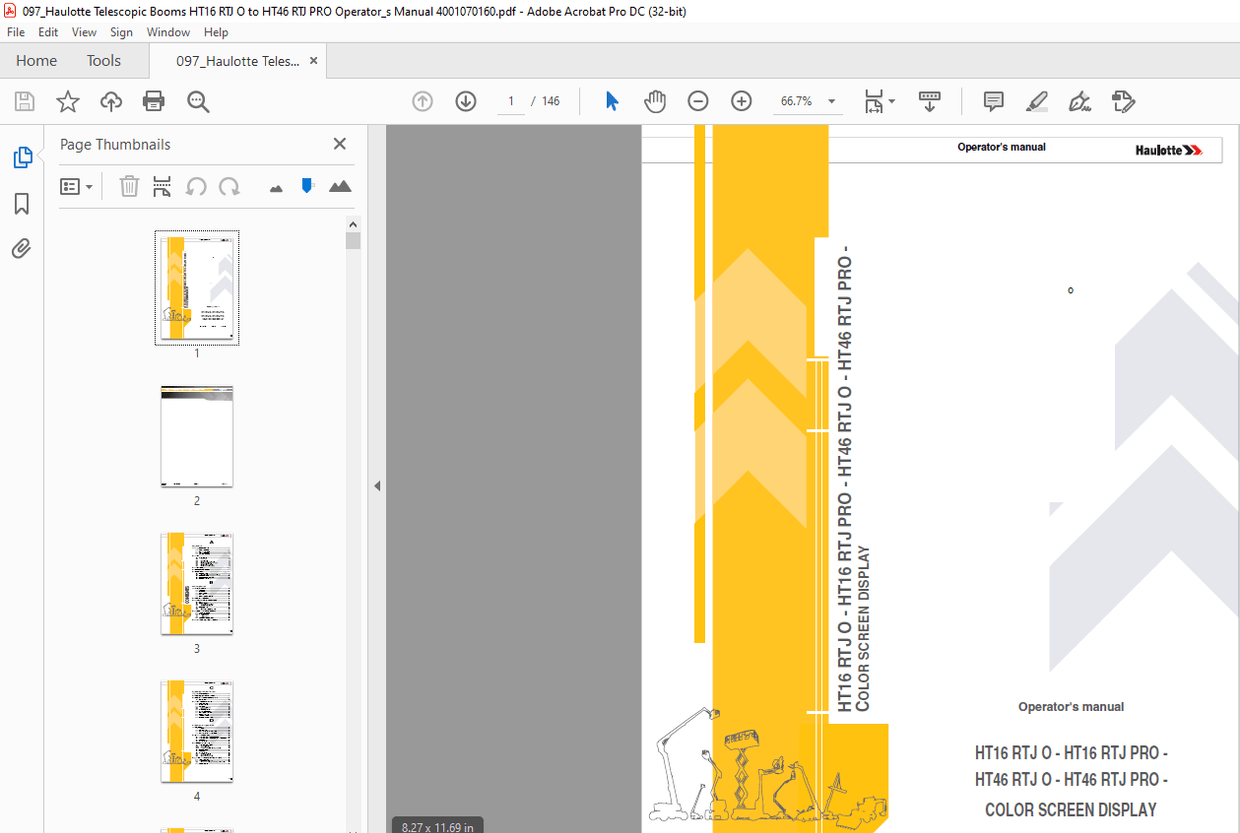Open the View menu
The image size is (1240, 833).
(84, 32)
